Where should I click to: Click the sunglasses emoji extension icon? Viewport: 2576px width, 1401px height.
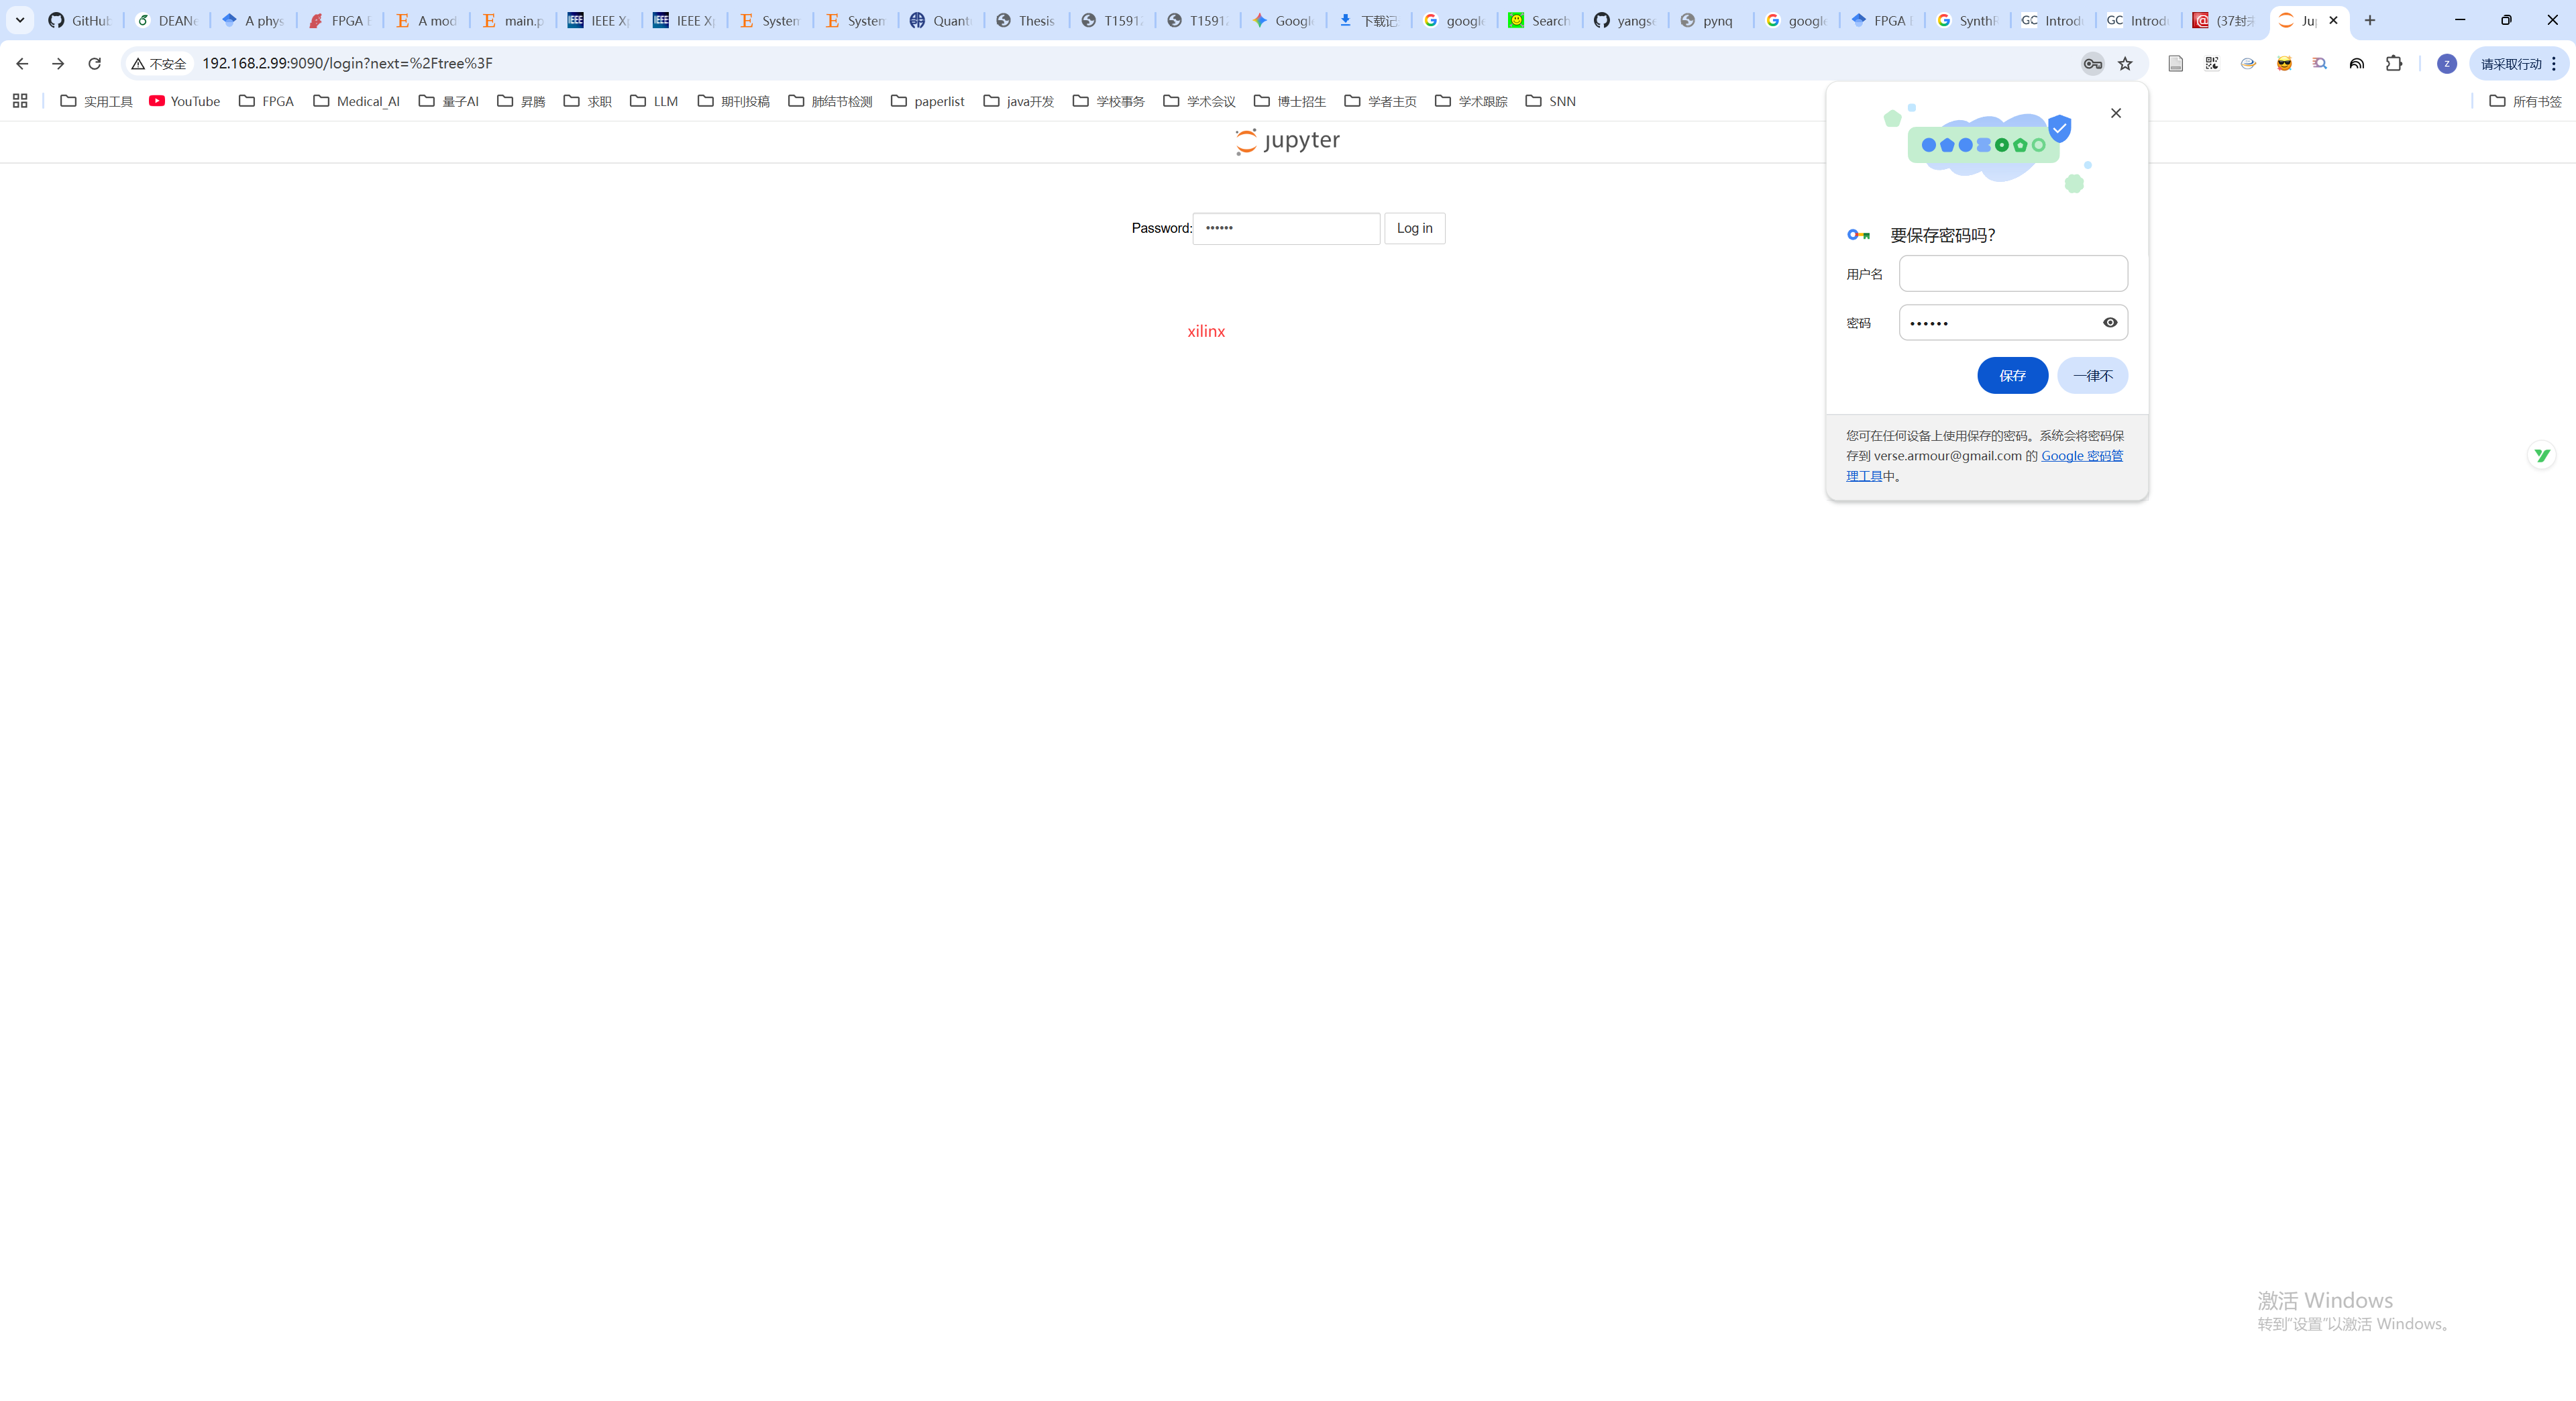2284,64
